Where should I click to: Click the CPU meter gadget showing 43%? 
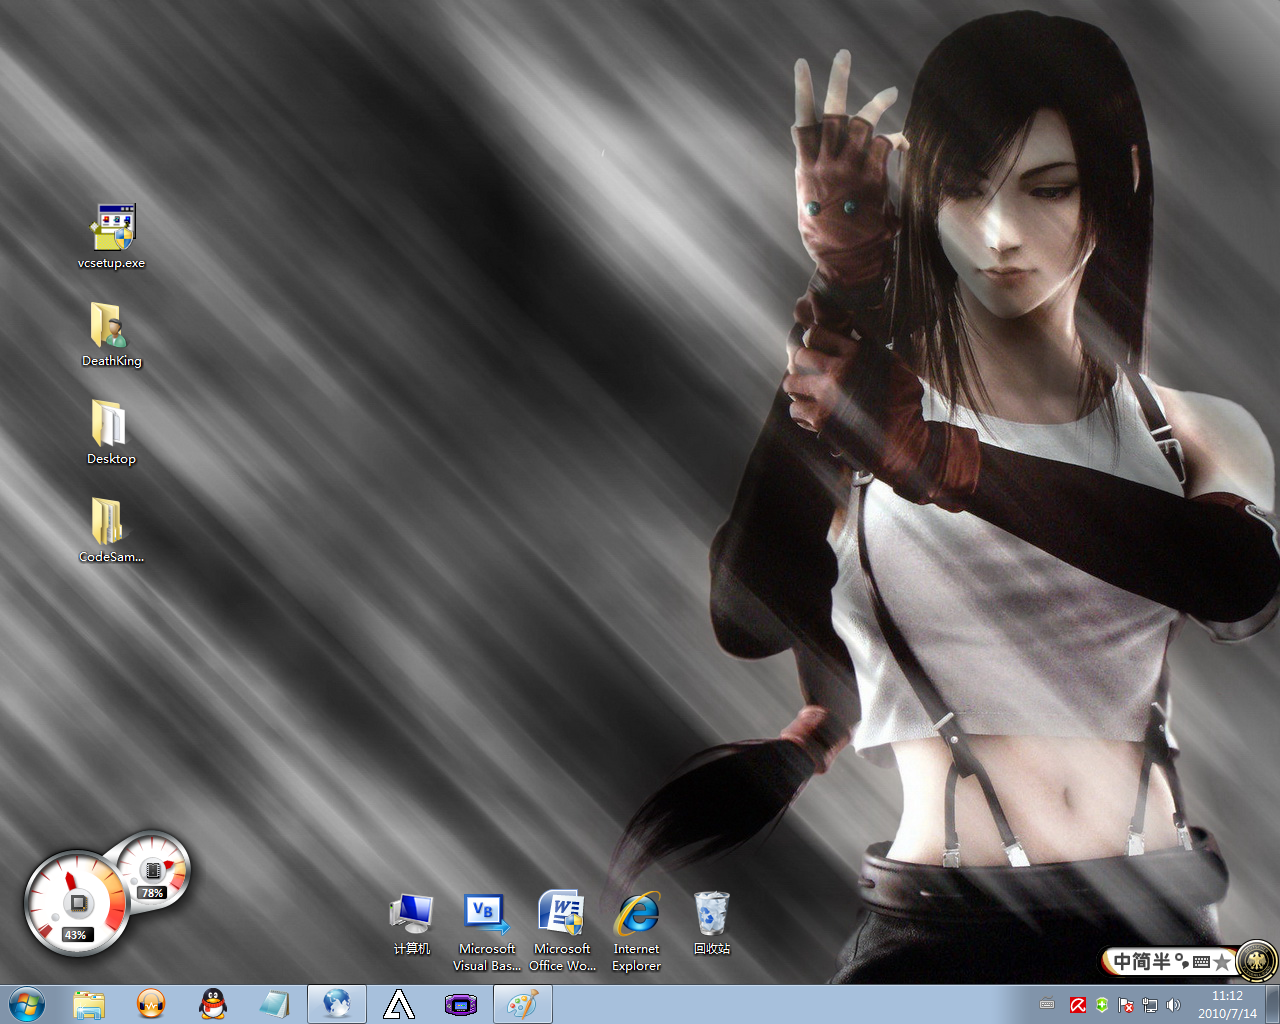tap(77, 904)
